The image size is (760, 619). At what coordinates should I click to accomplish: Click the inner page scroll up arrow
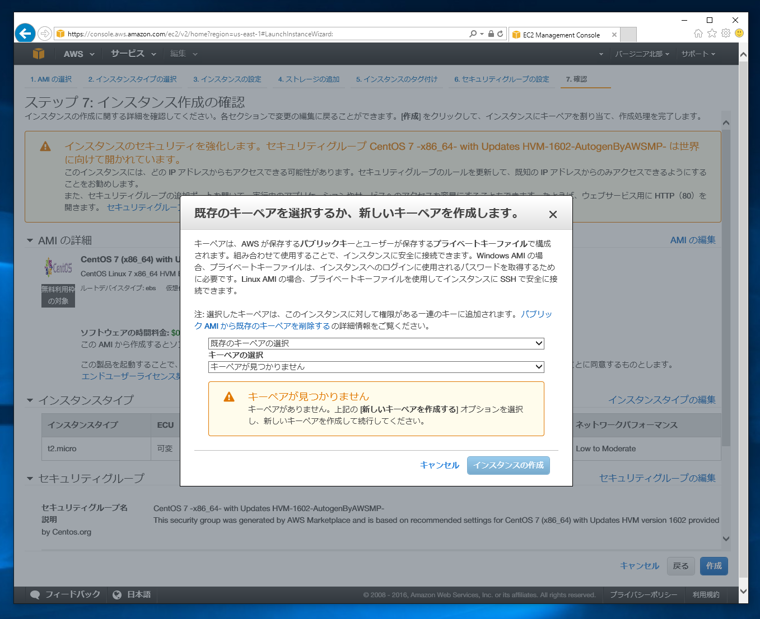tap(726, 123)
